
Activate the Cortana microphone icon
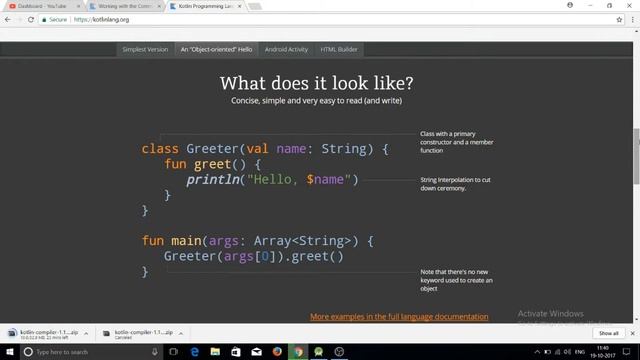click(x=155, y=352)
